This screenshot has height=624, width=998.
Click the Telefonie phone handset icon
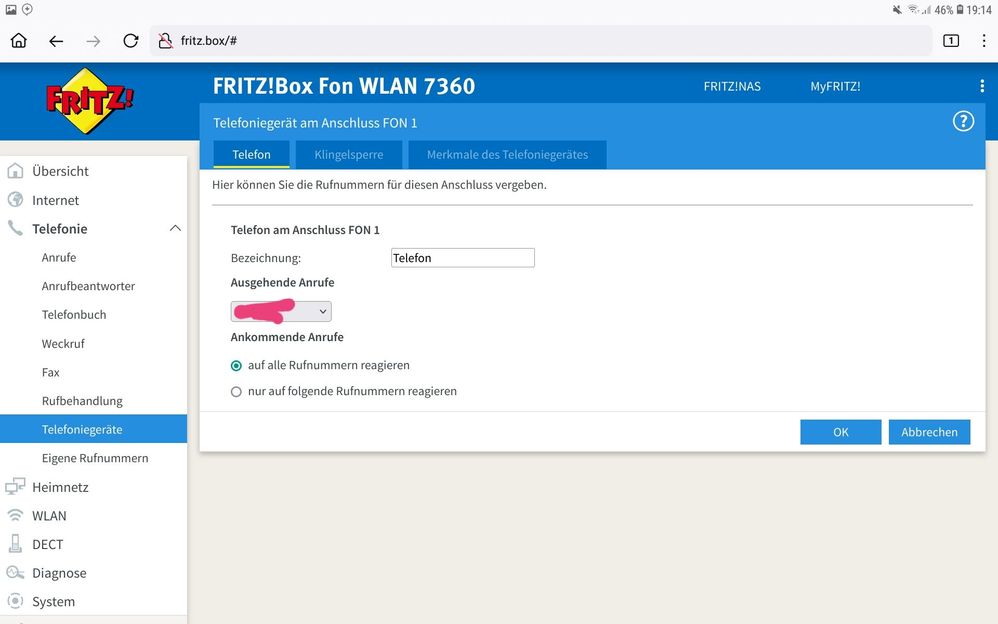coord(15,228)
